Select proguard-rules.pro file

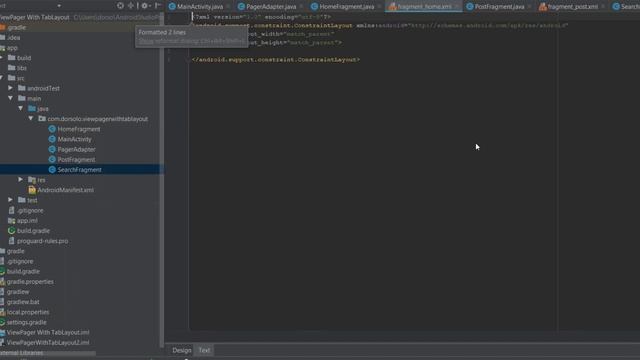42,241
